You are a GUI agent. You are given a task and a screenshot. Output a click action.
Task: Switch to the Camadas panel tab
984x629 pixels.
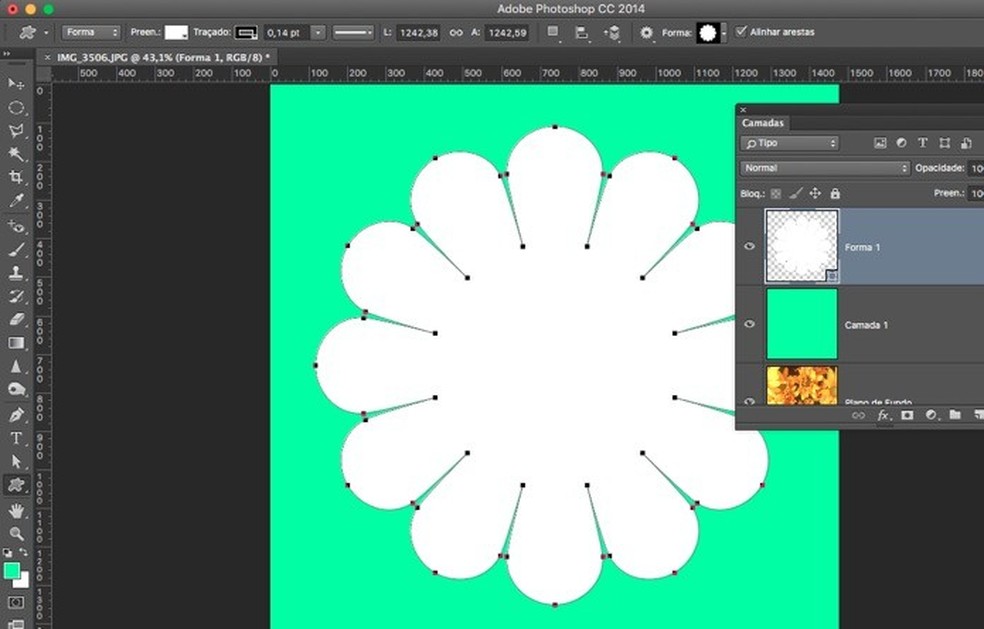(x=762, y=123)
